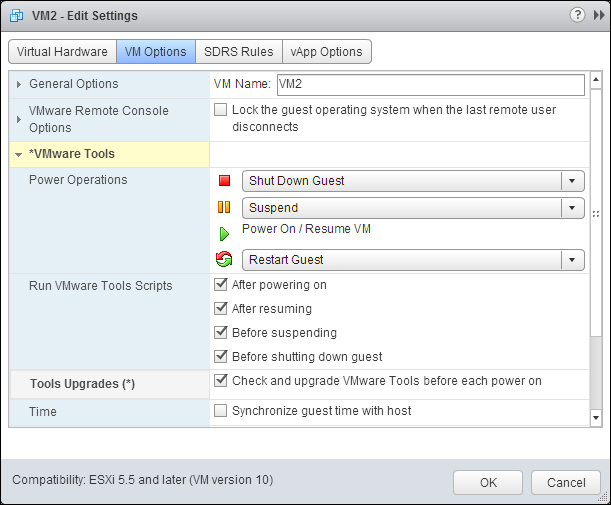
Task: Select the VM Options tab
Action: [156, 51]
